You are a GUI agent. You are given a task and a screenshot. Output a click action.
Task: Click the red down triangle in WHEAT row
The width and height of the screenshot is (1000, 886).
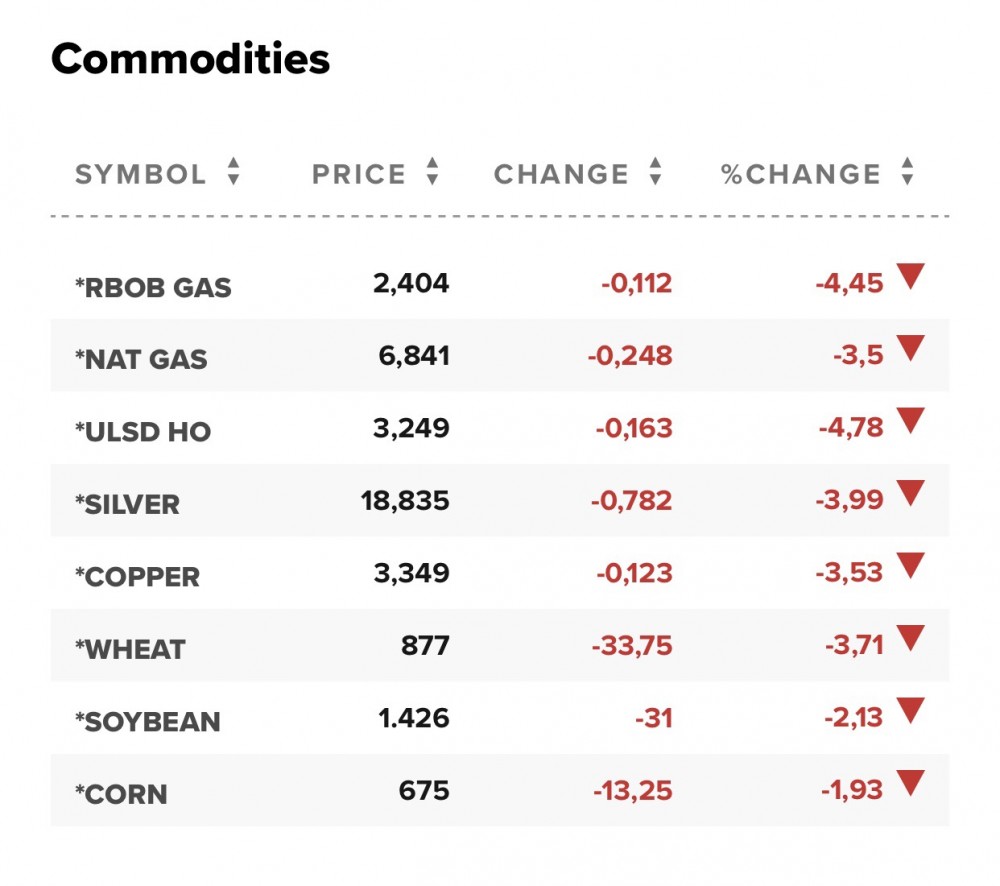click(909, 639)
